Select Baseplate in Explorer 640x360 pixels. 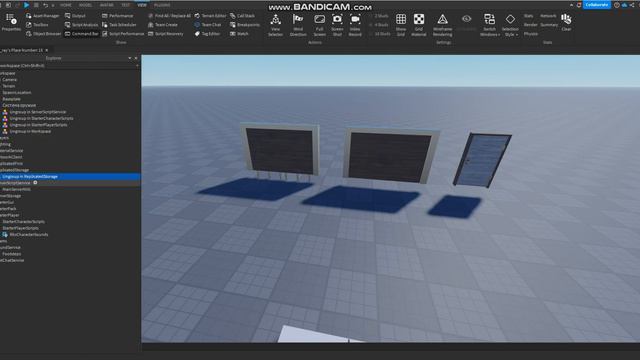pyautogui.click(x=11, y=99)
